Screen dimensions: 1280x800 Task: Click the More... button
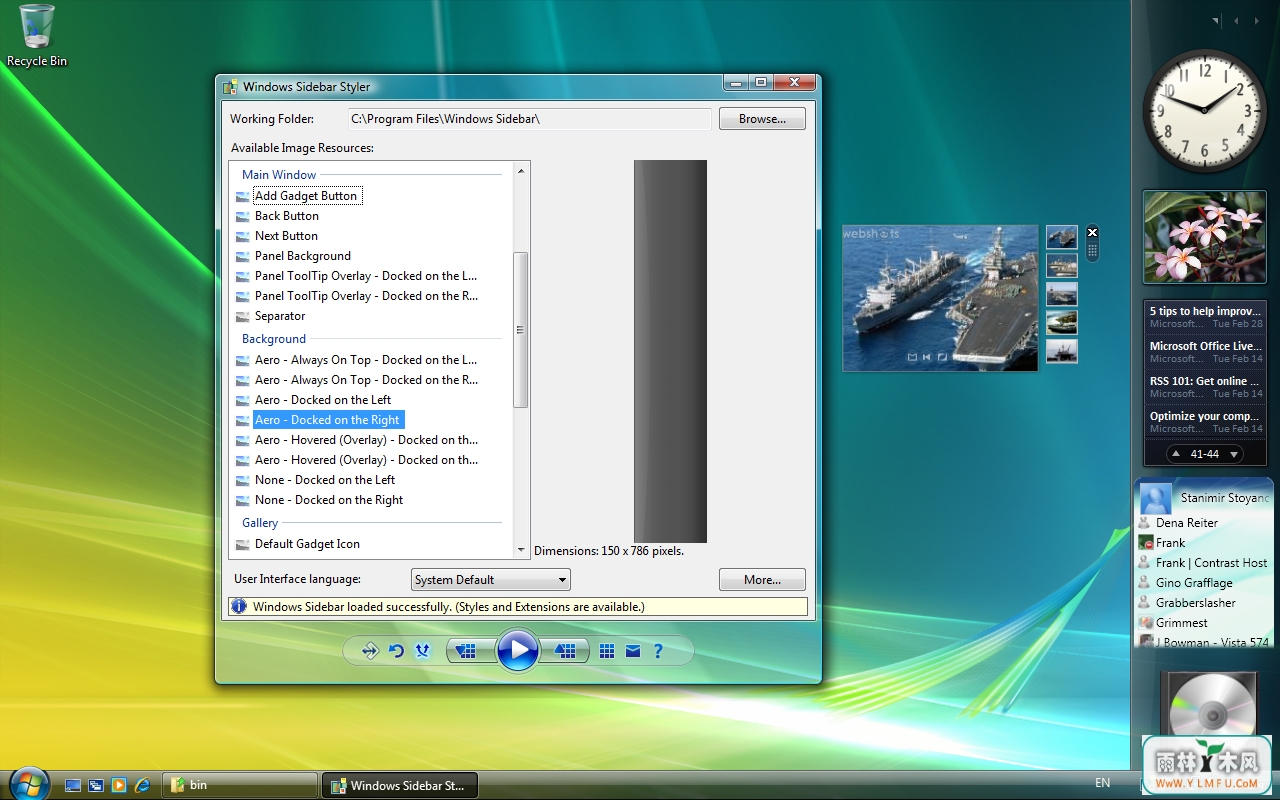pos(762,579)
